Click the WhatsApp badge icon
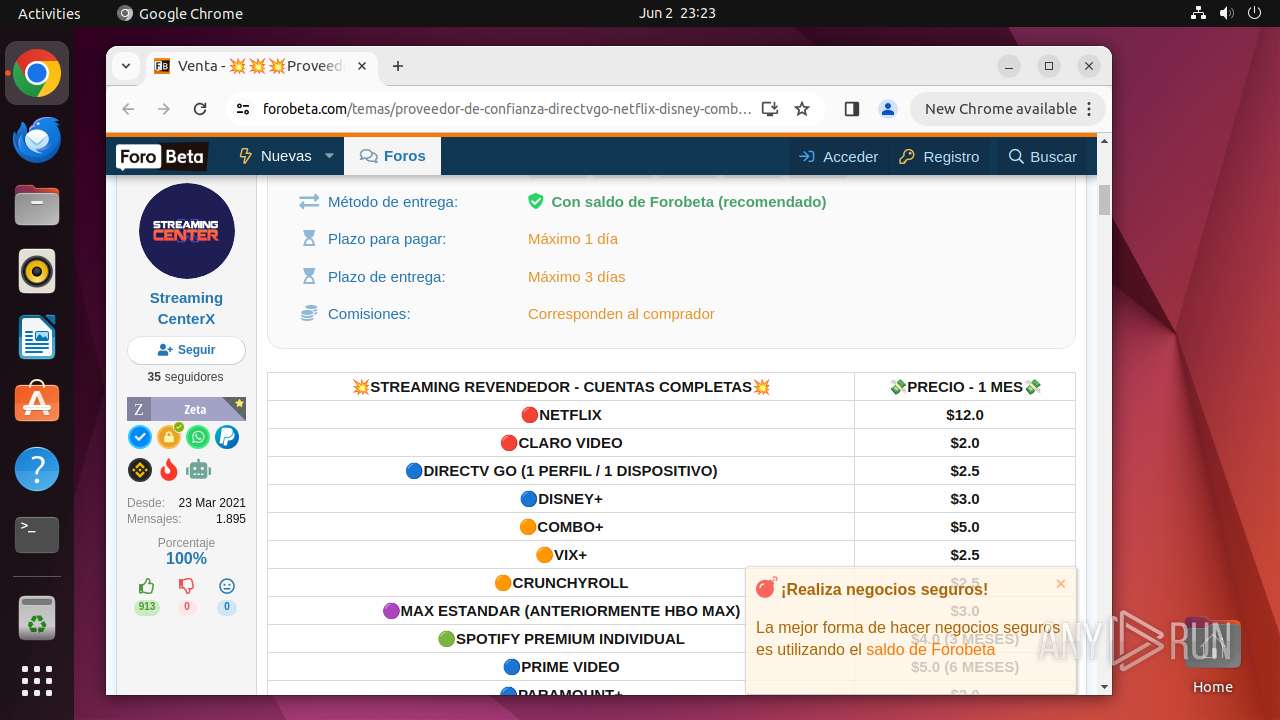Screen dimensions: 1280x720 198,437
